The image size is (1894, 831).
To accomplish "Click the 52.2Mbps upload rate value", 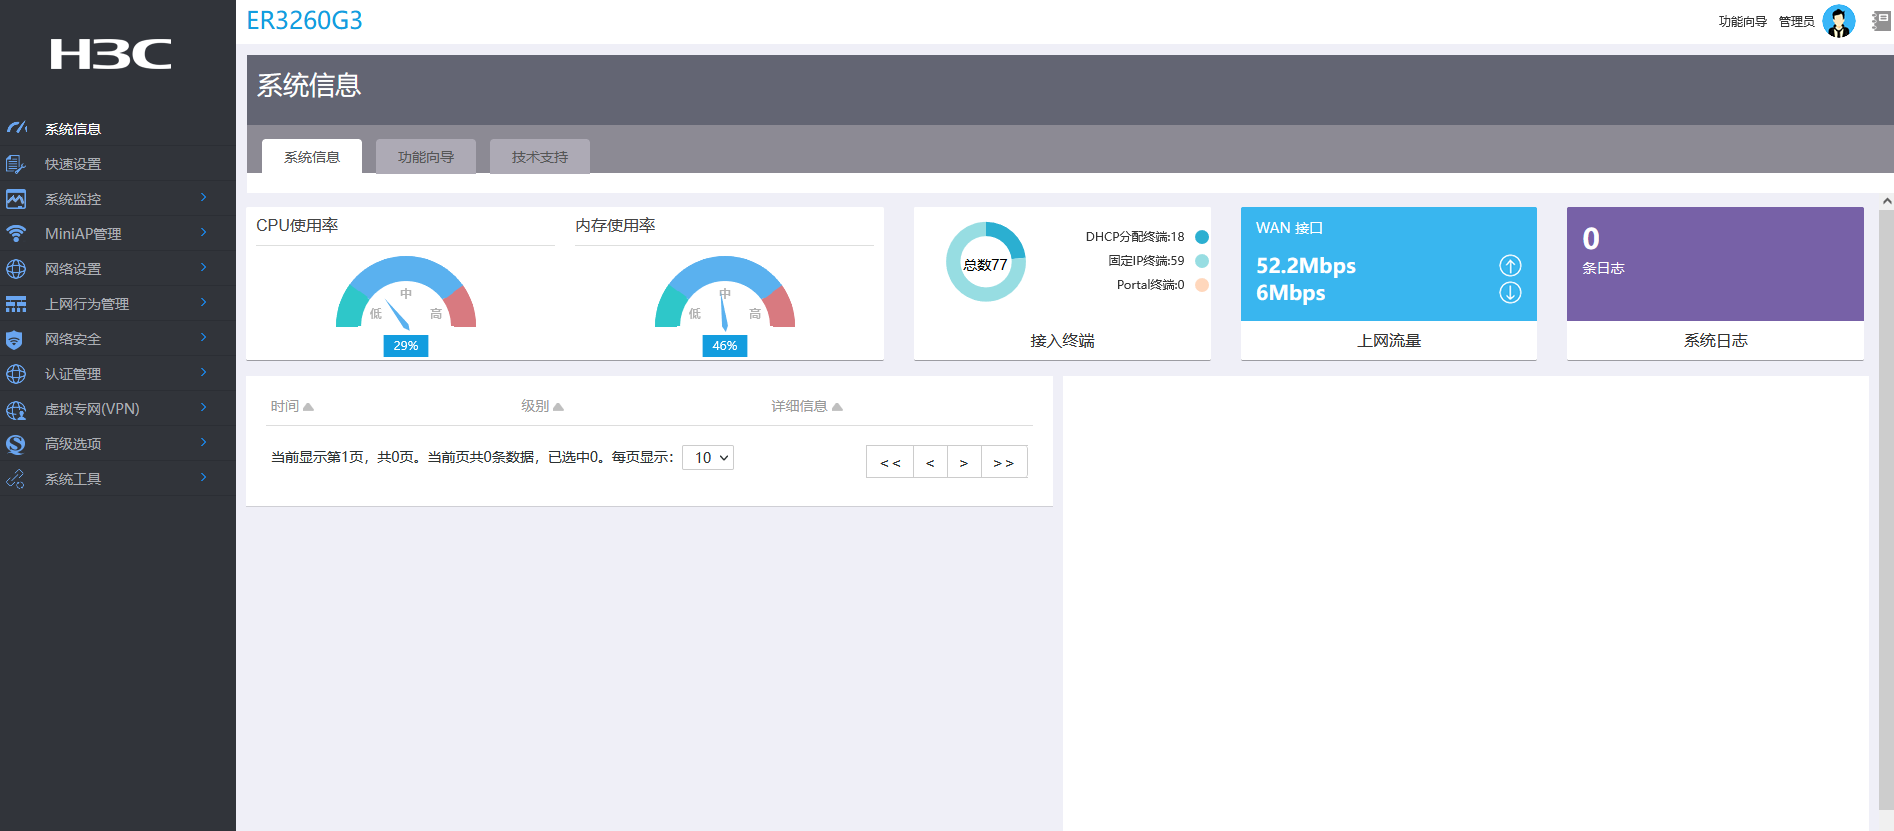I will point(1306,266).
